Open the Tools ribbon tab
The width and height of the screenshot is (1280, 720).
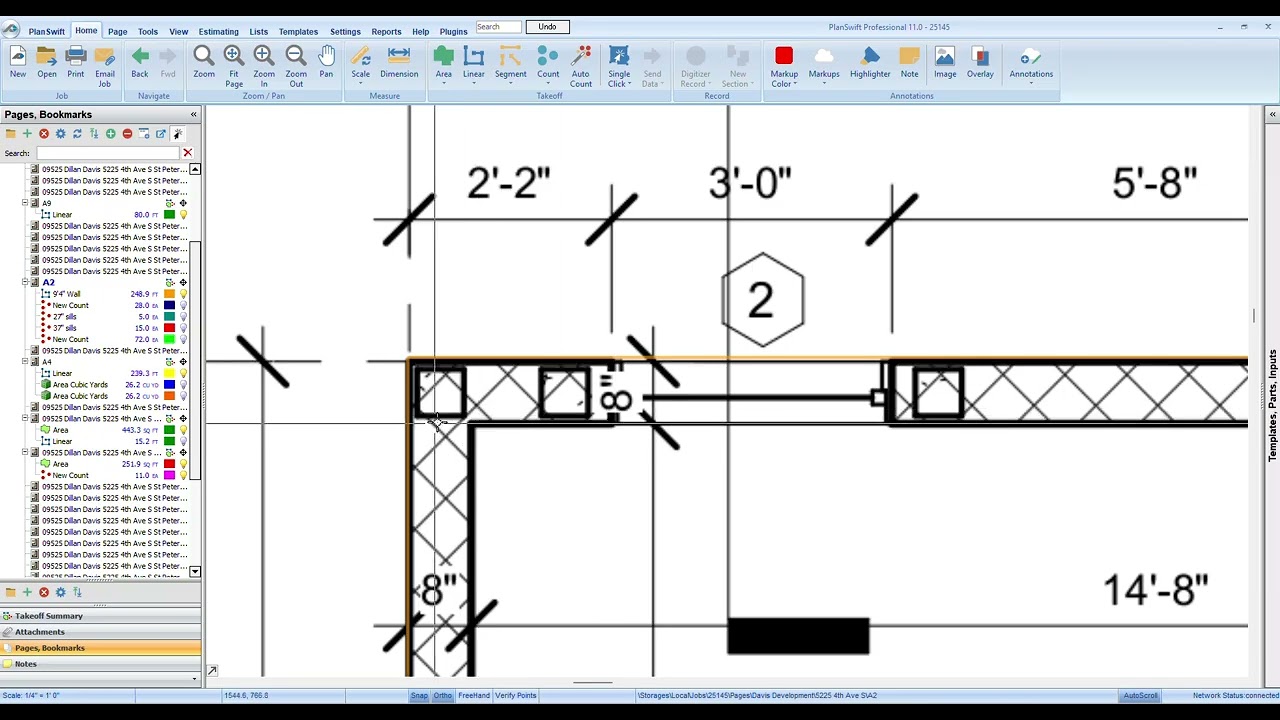coord(147,32)
